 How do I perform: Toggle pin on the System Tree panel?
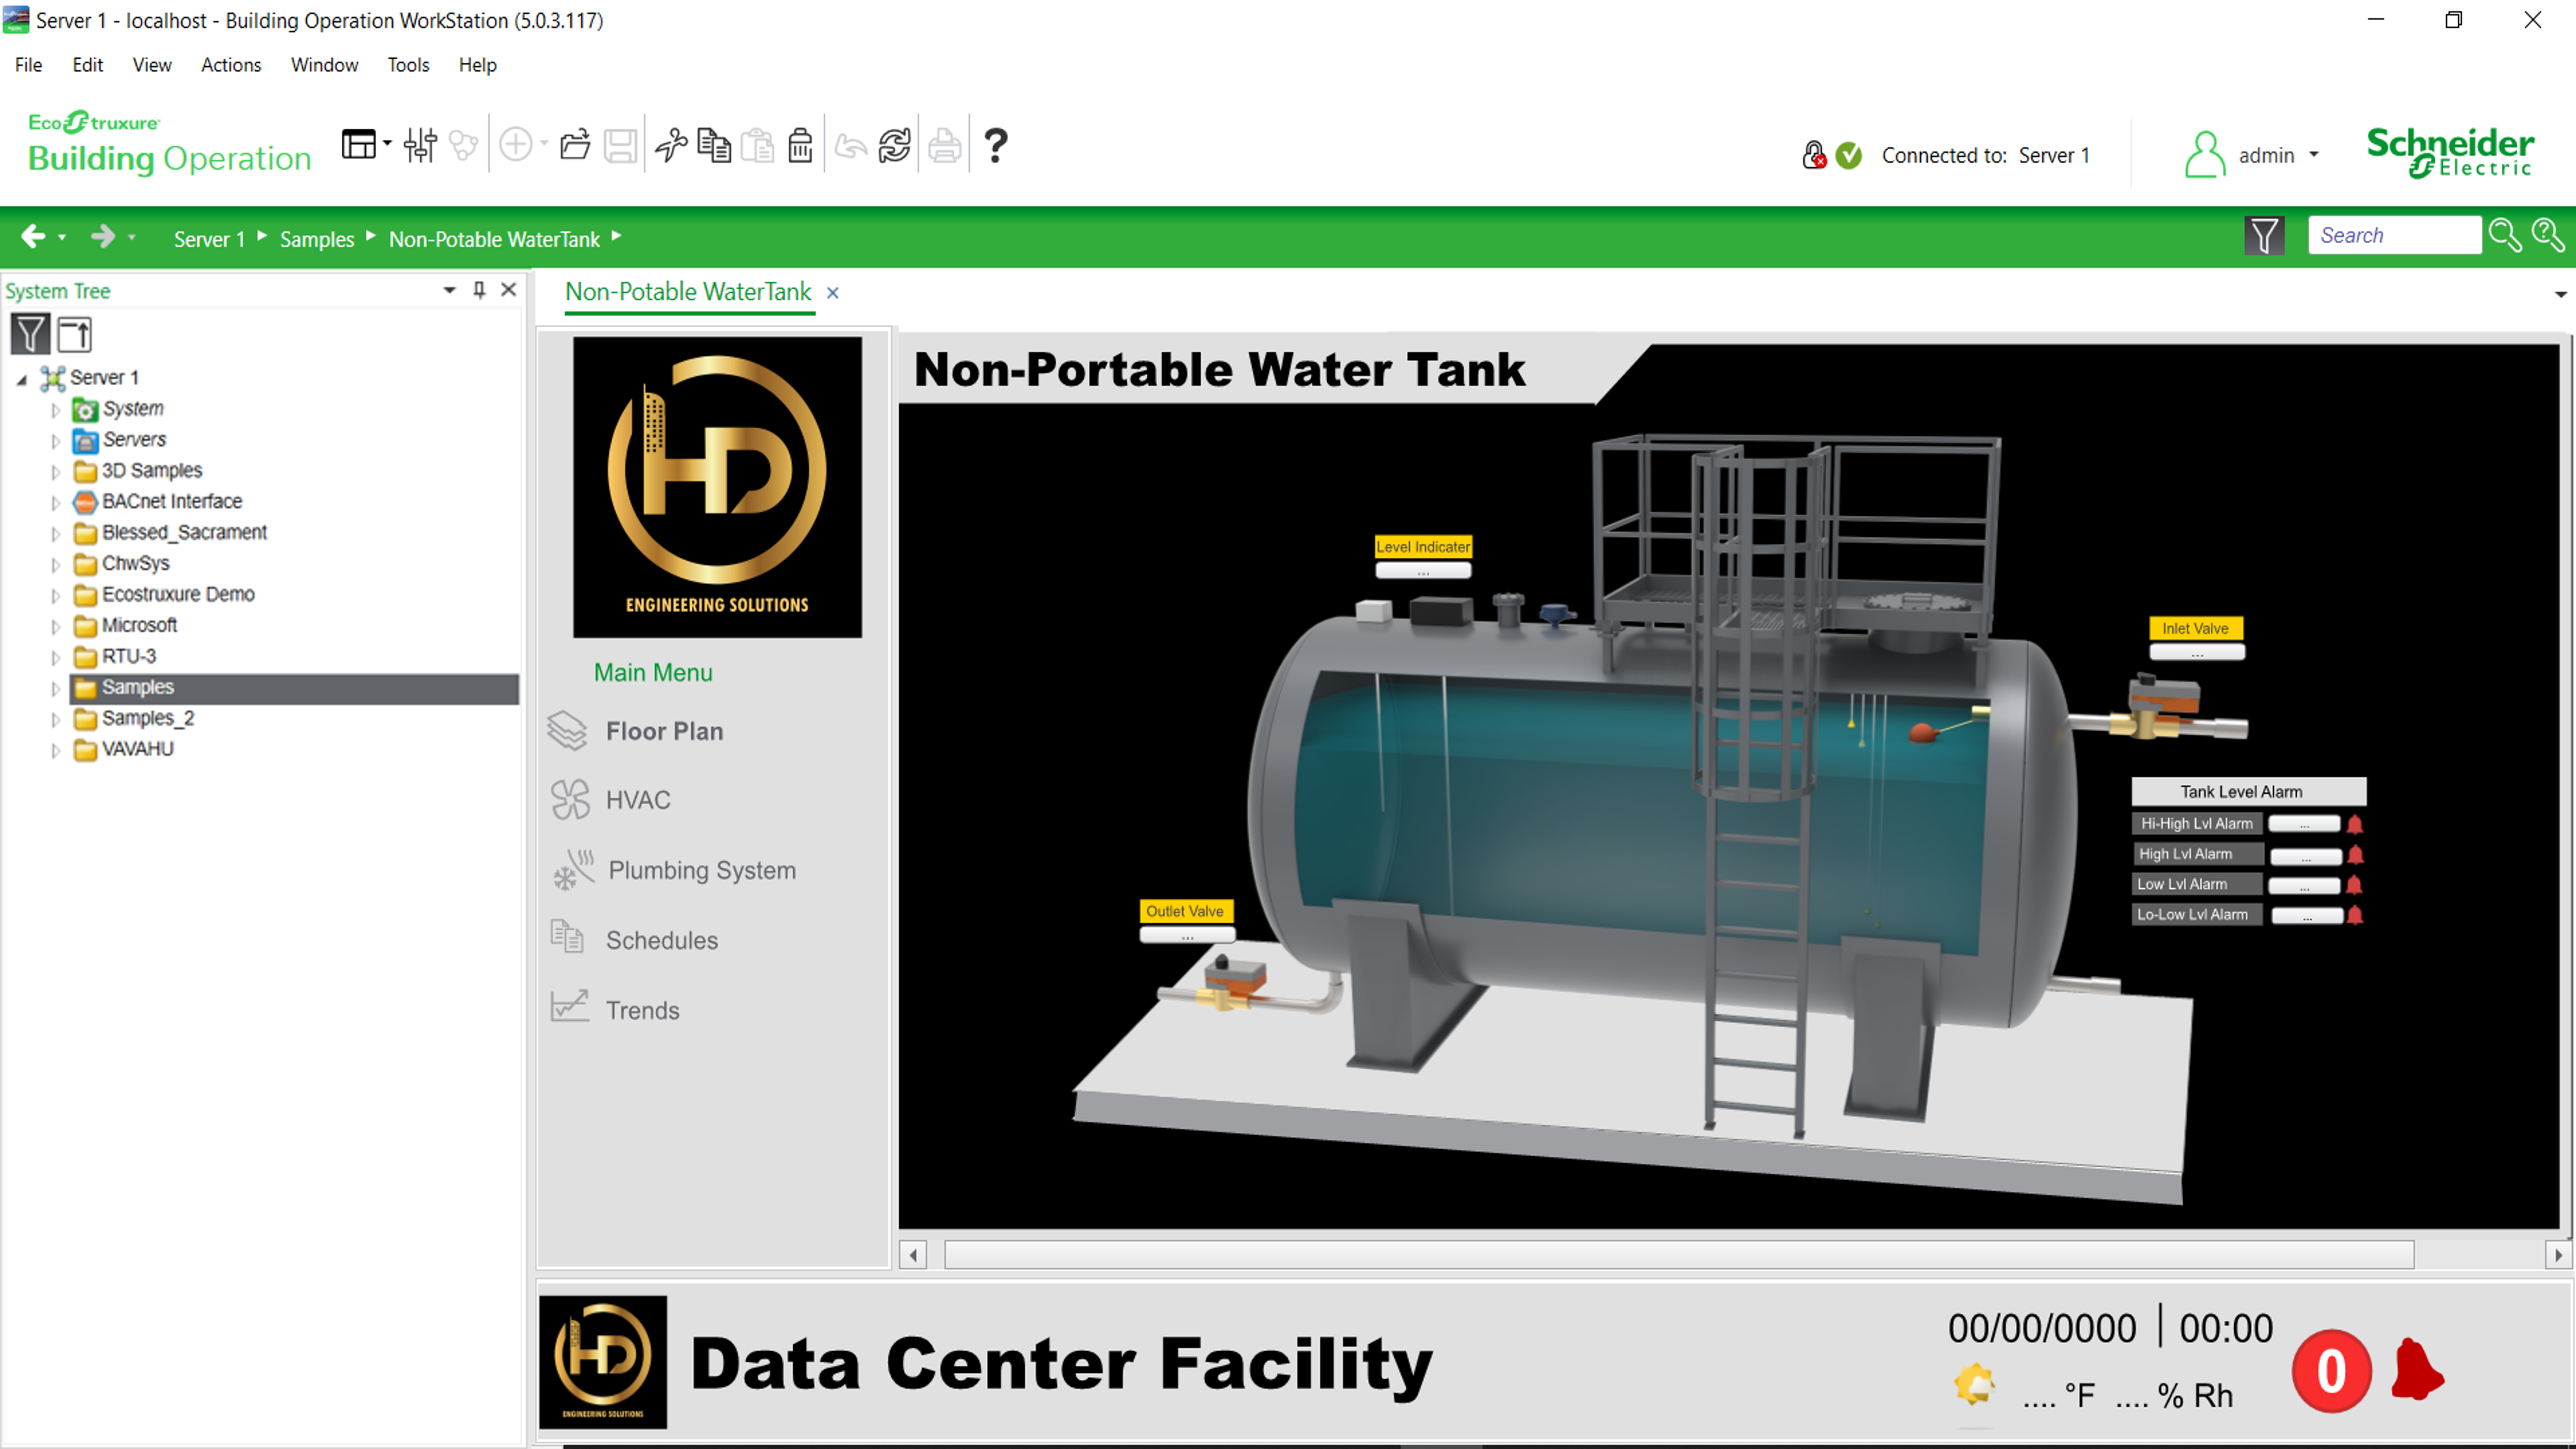point(479,290)
